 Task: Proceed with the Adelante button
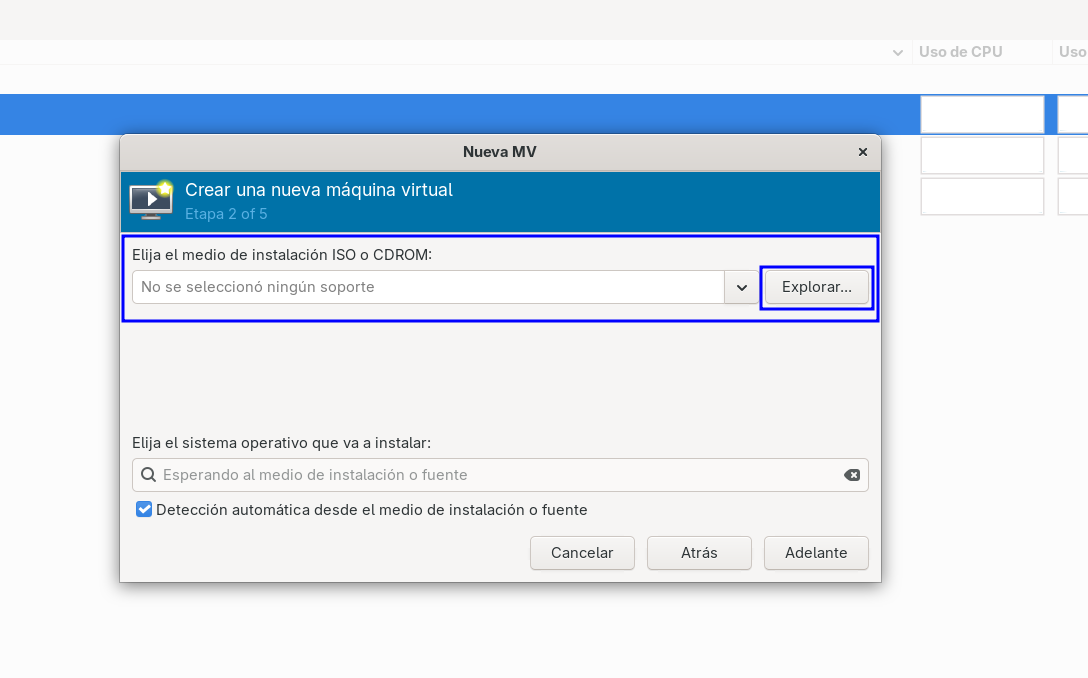(x=816, y=553)
